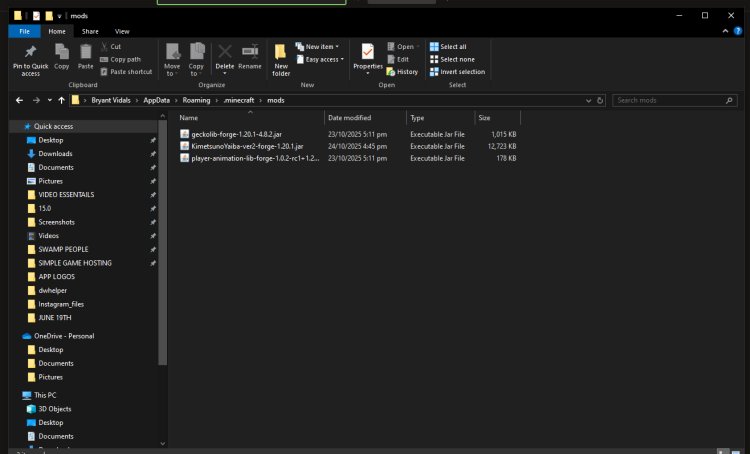Open the Move to dropdown
750x454 pixels.
173,60
